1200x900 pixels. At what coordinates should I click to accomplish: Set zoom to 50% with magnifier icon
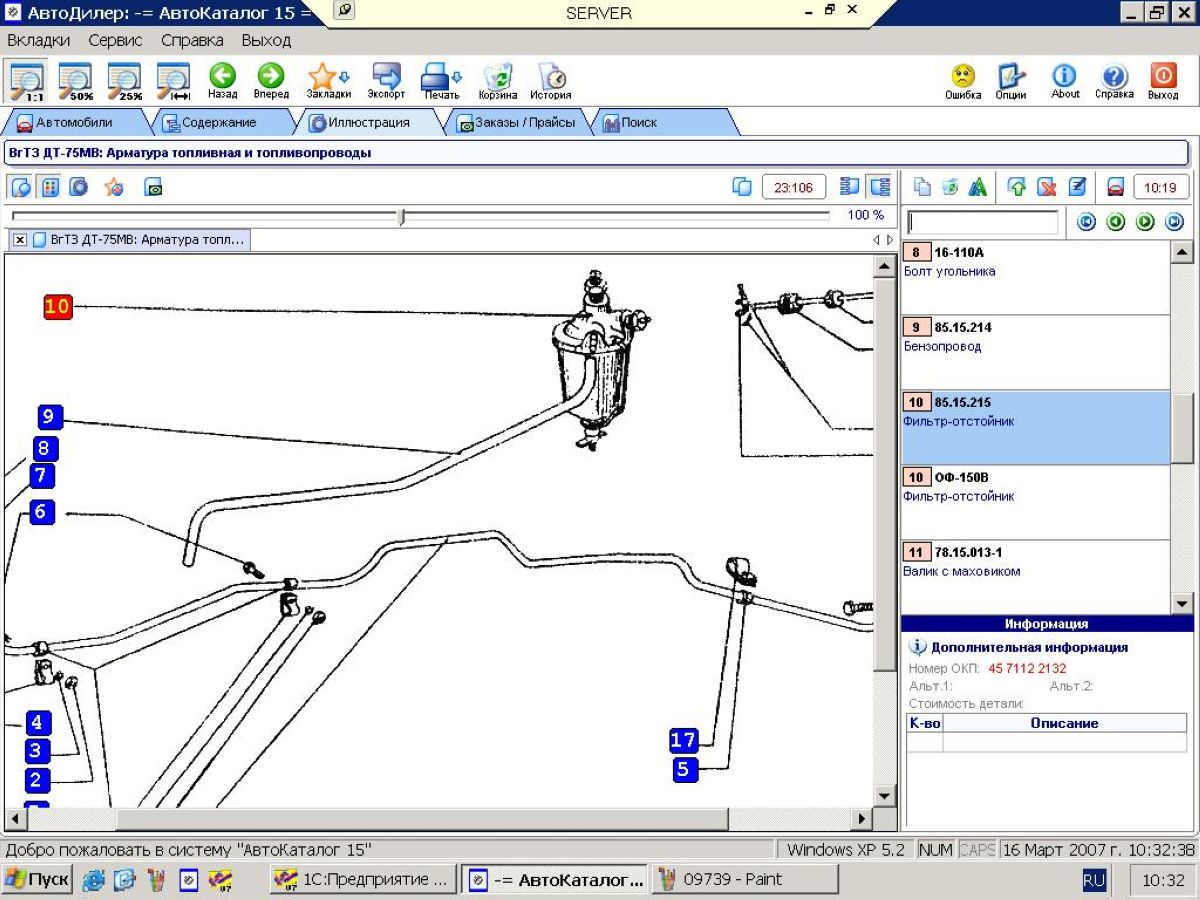click(75, 80)
